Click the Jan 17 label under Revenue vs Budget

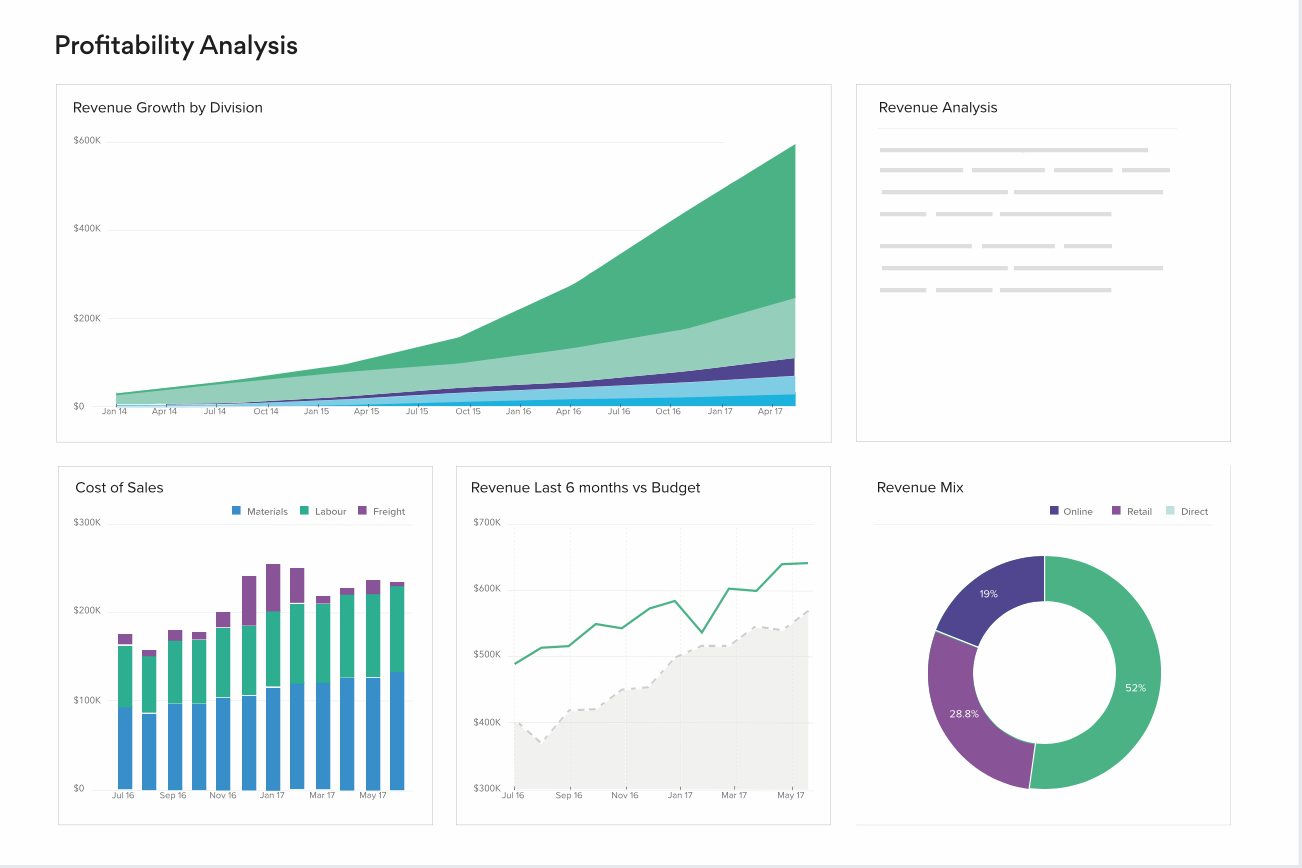pos(680,795)
